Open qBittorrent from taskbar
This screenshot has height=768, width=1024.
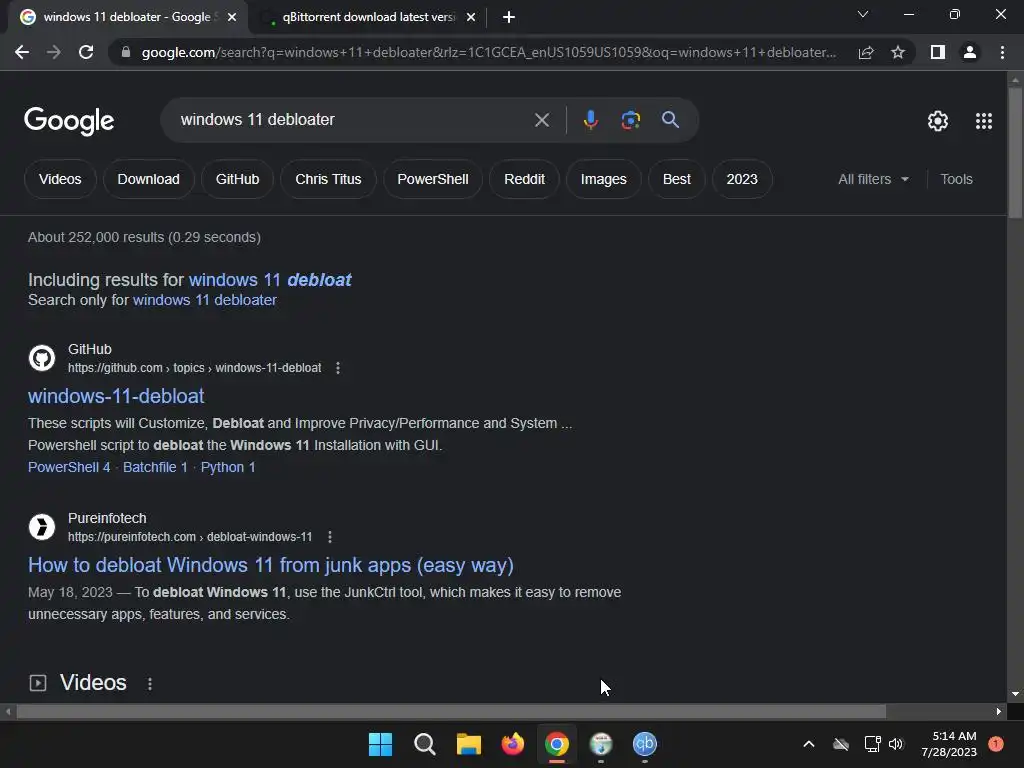(645, 744)
